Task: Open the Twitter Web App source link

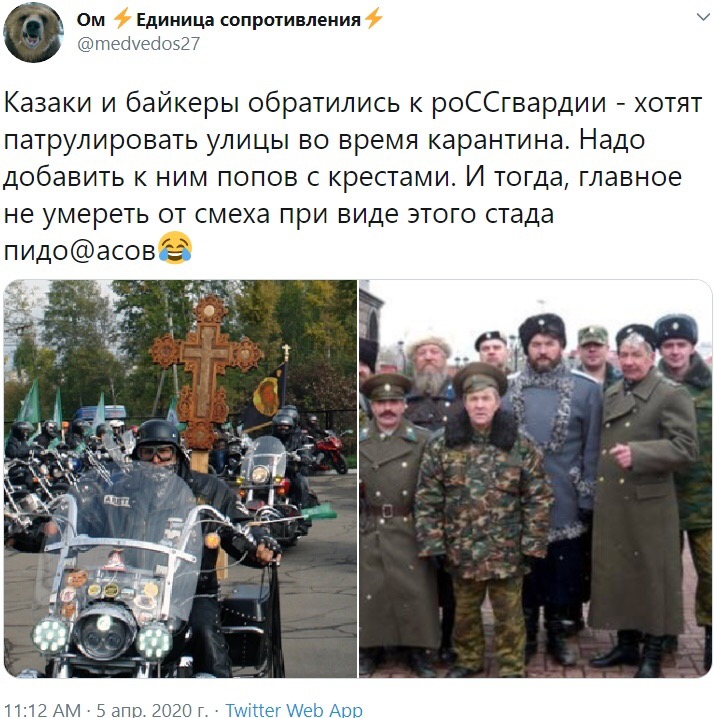Action: (x=294, y=709)
